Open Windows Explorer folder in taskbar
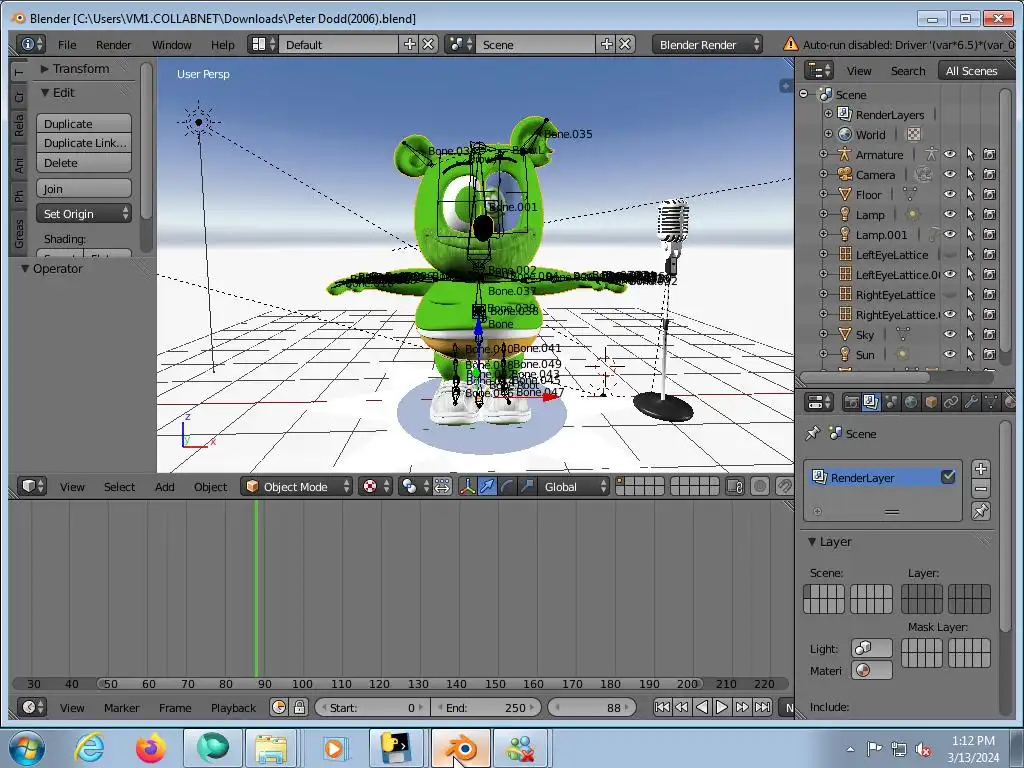 click(271, 748)
